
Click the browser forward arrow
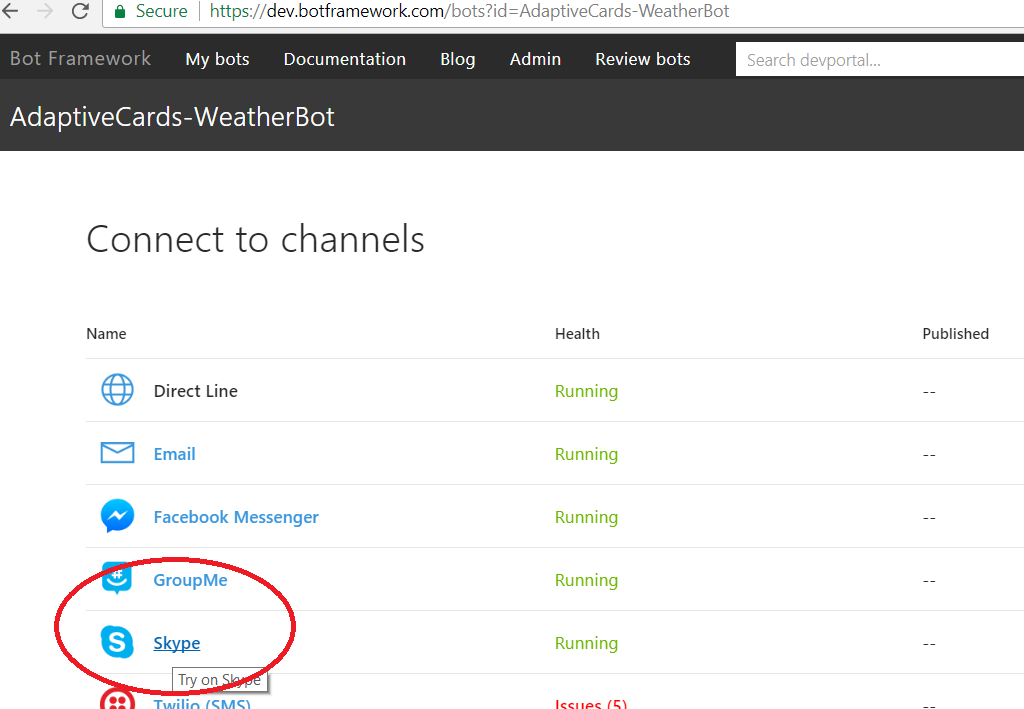(44, 10)
